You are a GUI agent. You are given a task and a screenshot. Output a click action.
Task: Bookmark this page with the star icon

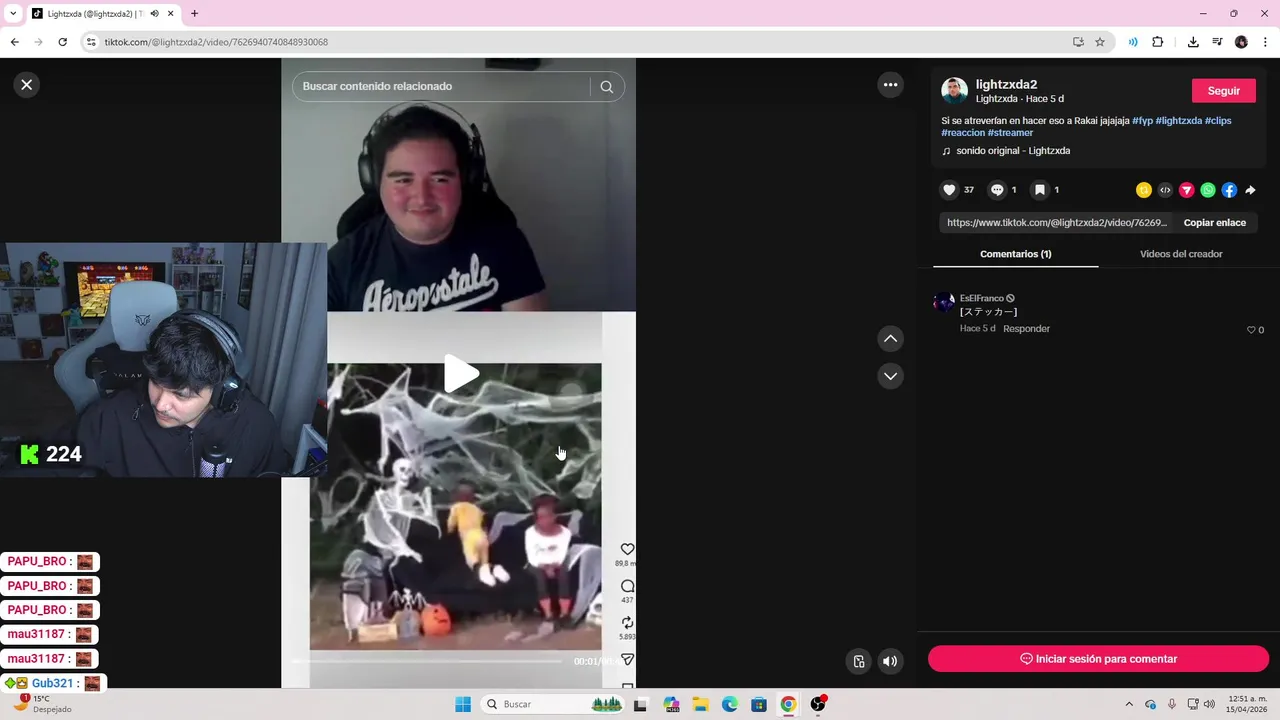1100,42
